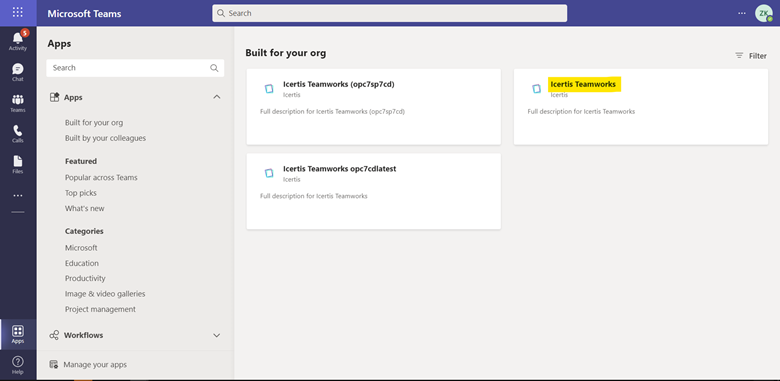
Task: Click the Filter button
Action: [751, 56]
